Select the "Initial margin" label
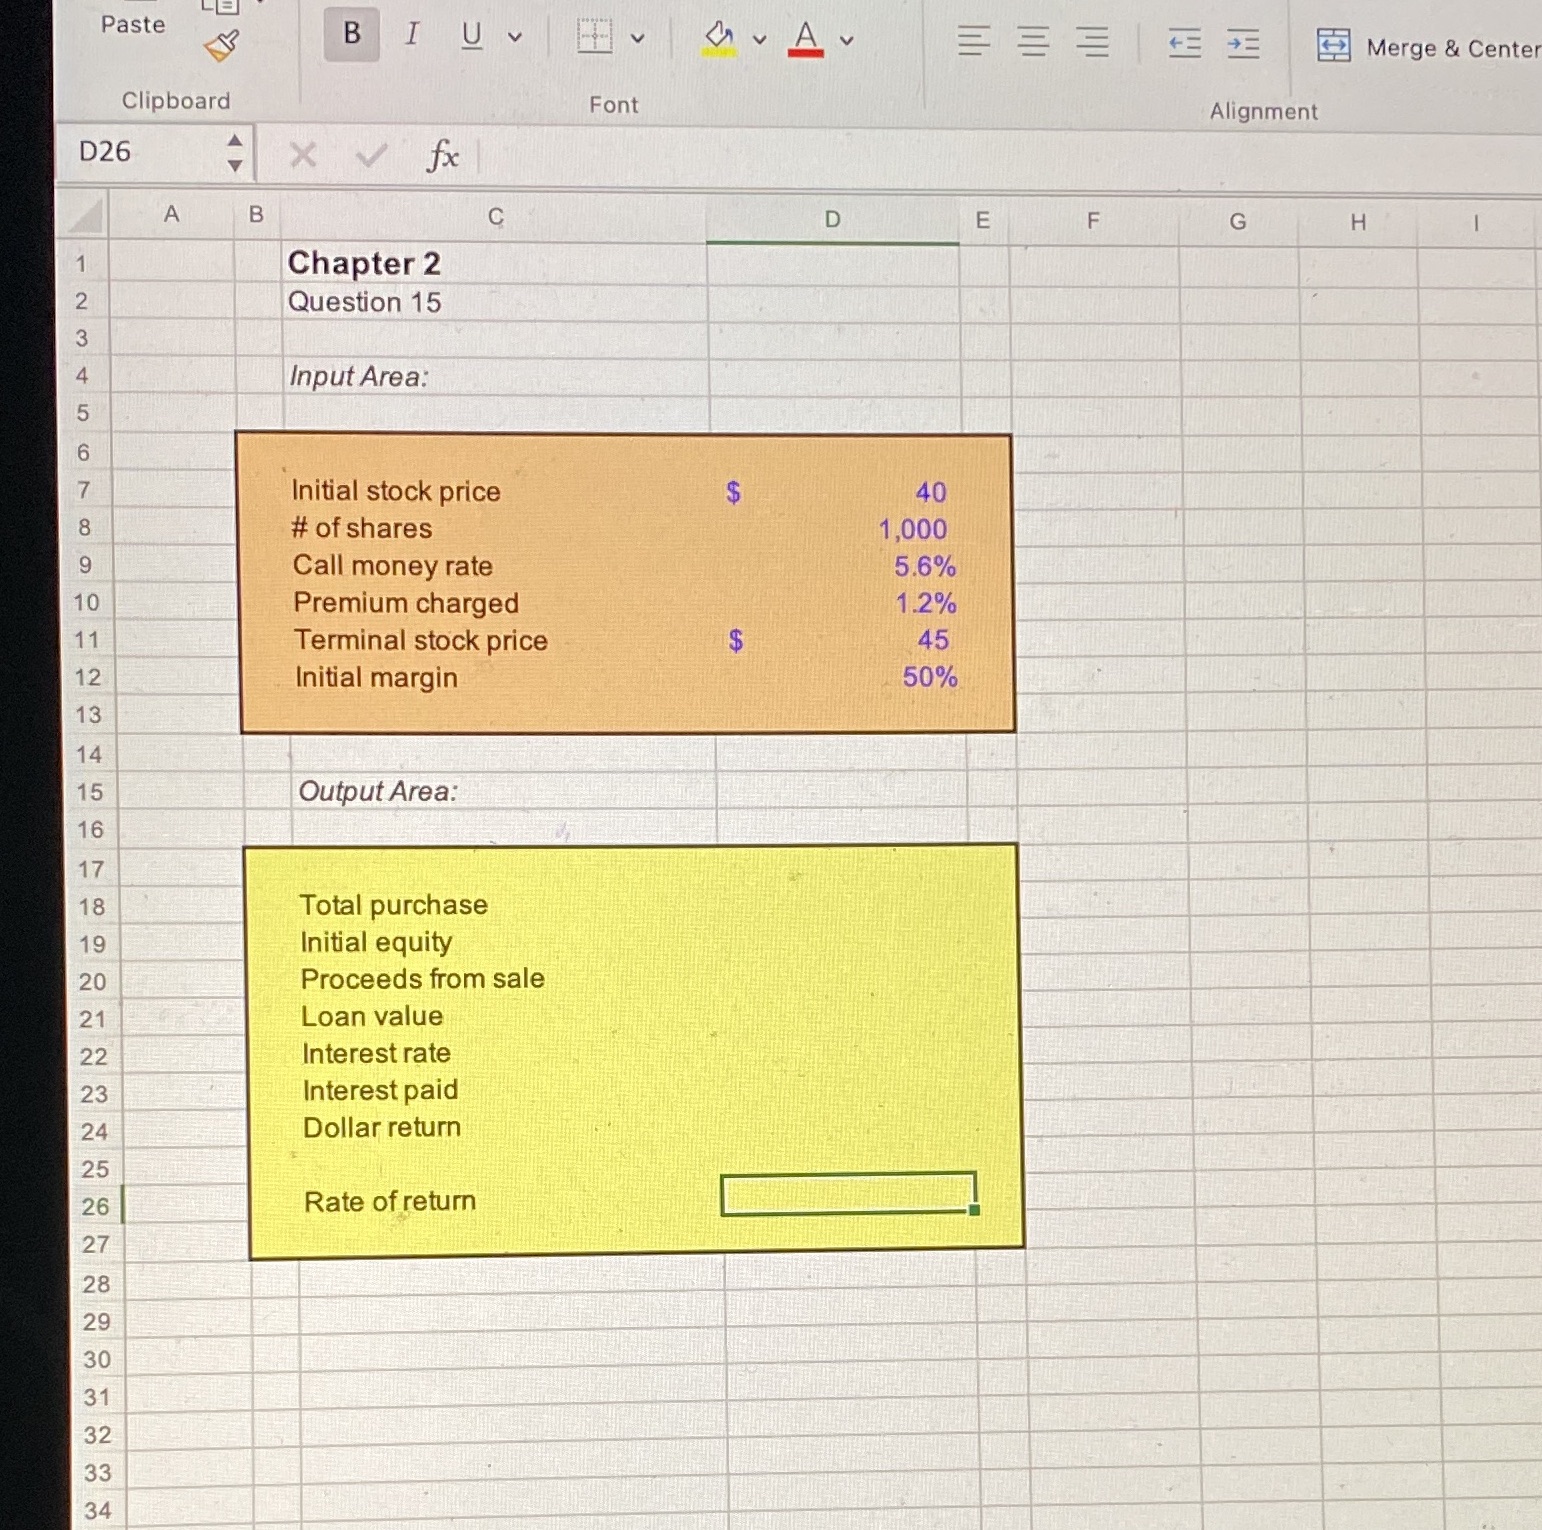Screen dimensions: 1542x1530 tap(376, 678)
